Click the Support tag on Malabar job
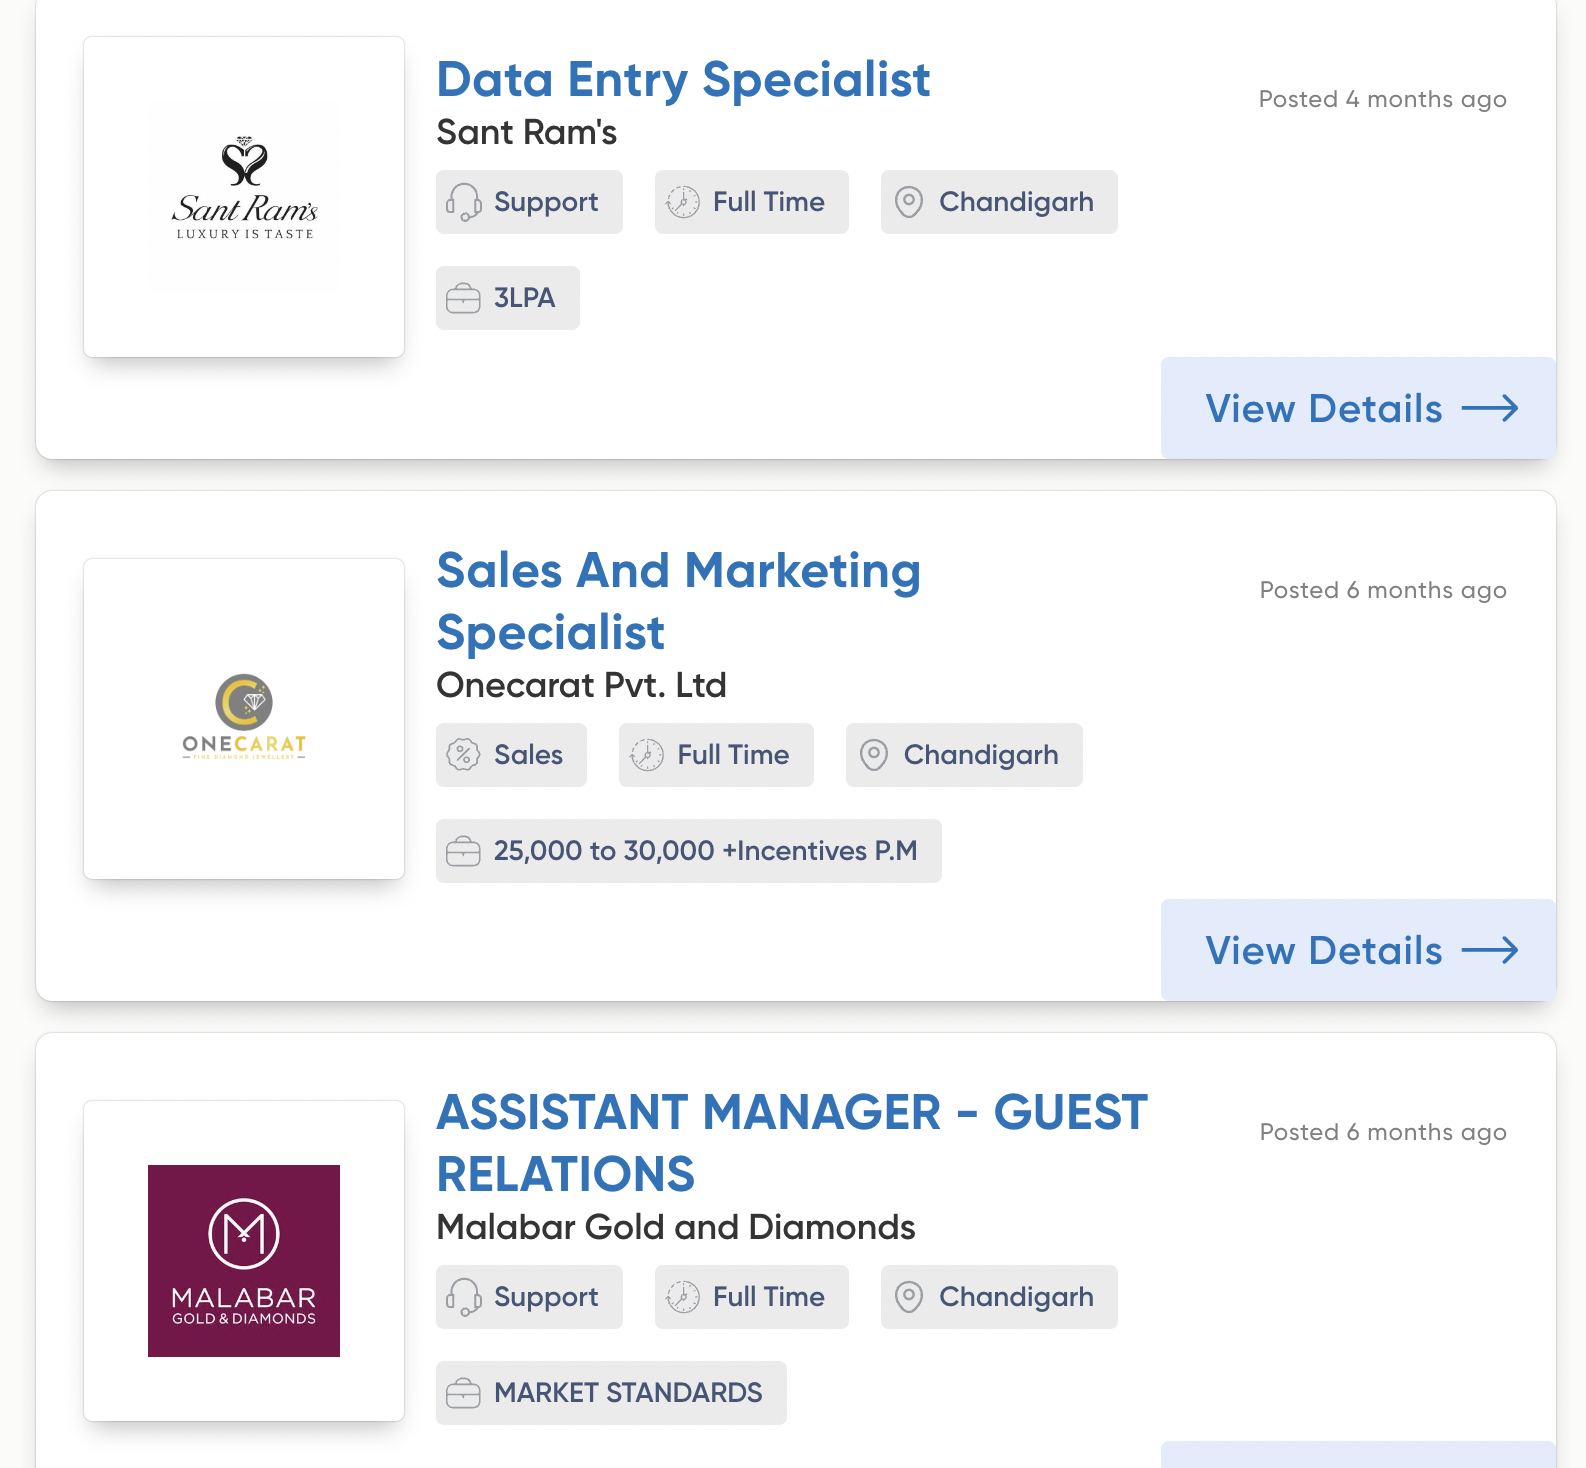The height and width of the screenshot is (1468, 1586). tap(529, 1297)
